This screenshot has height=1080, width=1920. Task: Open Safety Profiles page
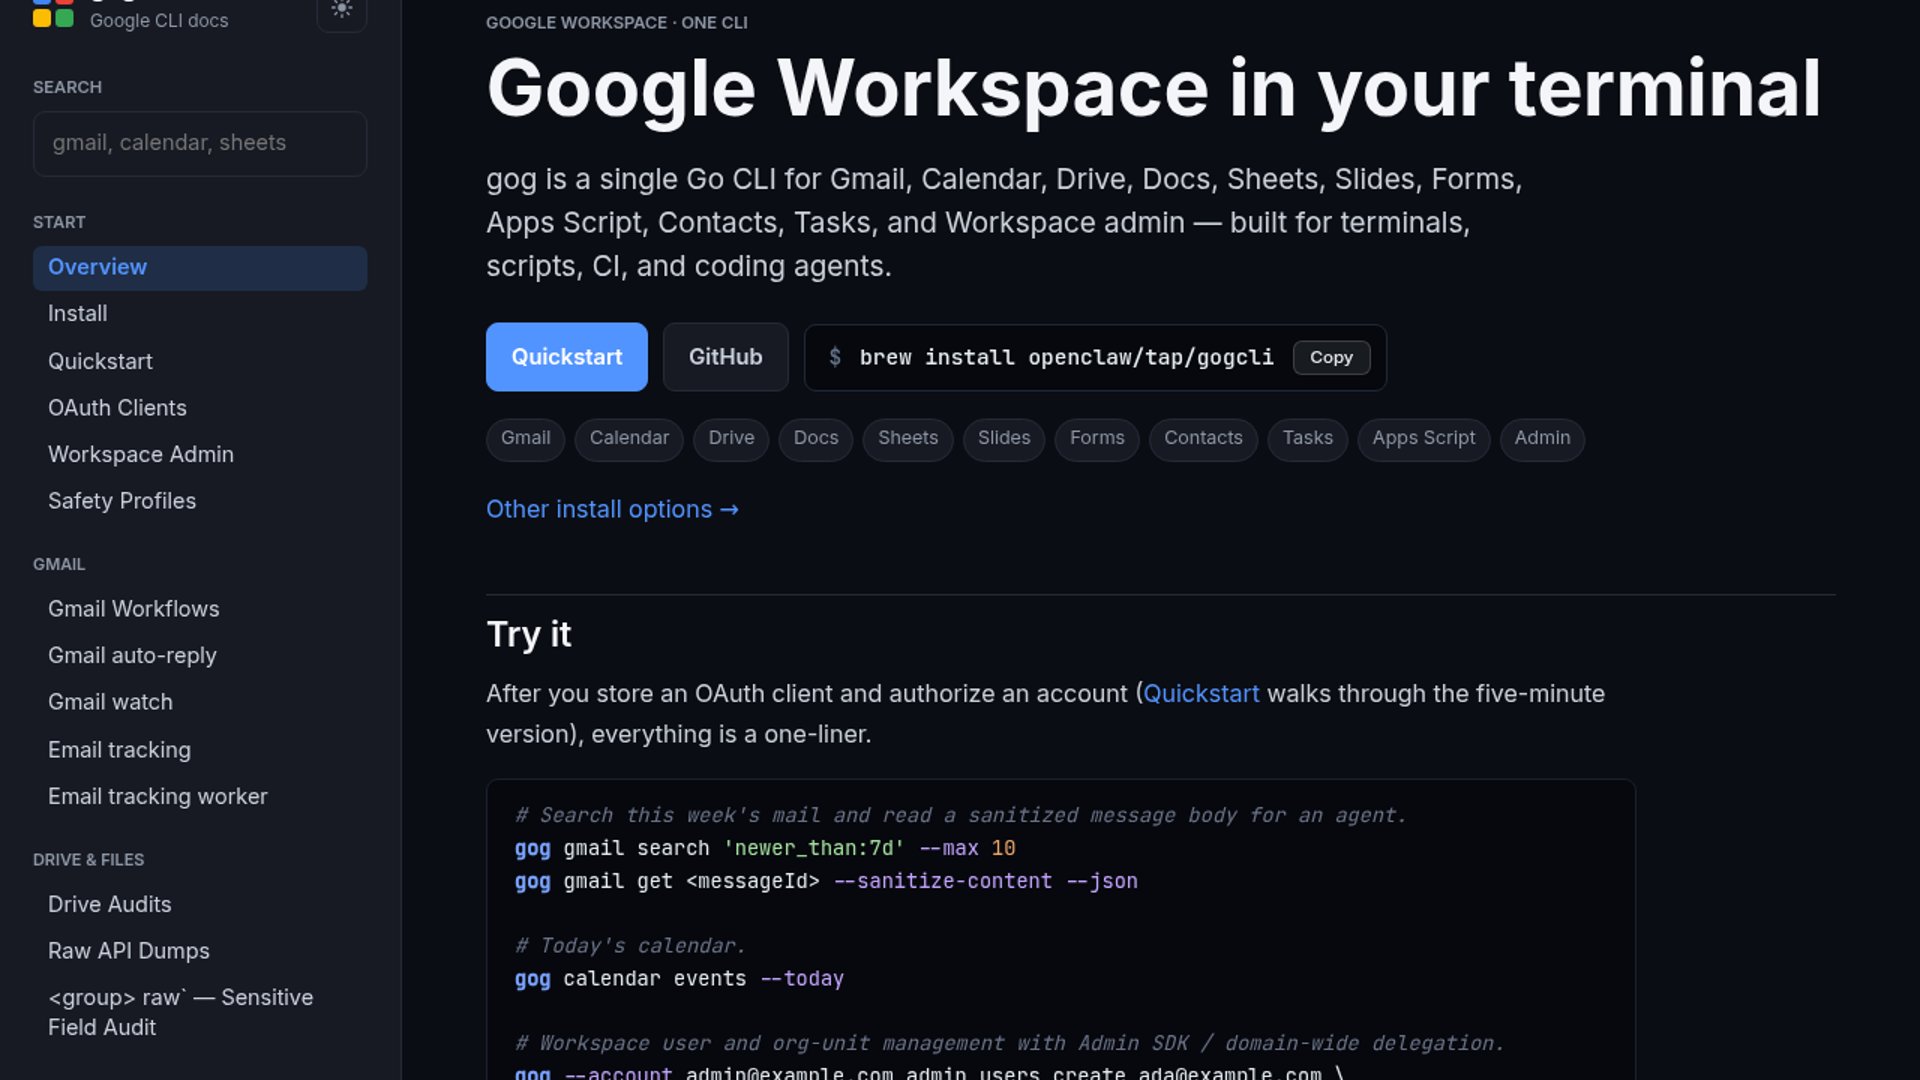coord(200,501)
